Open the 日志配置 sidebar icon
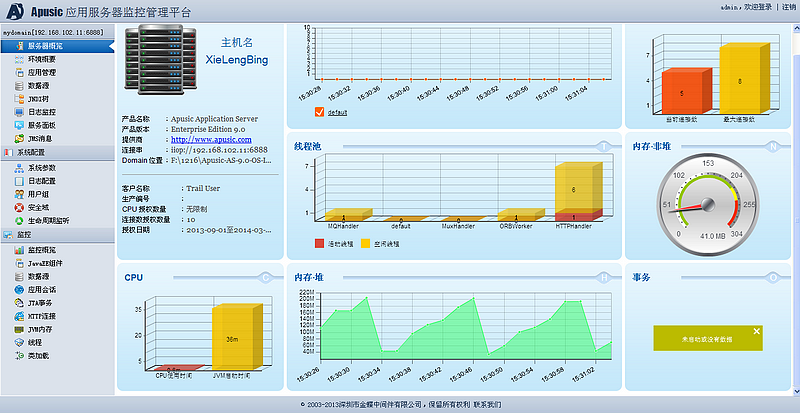The height and width of the screenshot is (413, 800). tap(19, 181)
